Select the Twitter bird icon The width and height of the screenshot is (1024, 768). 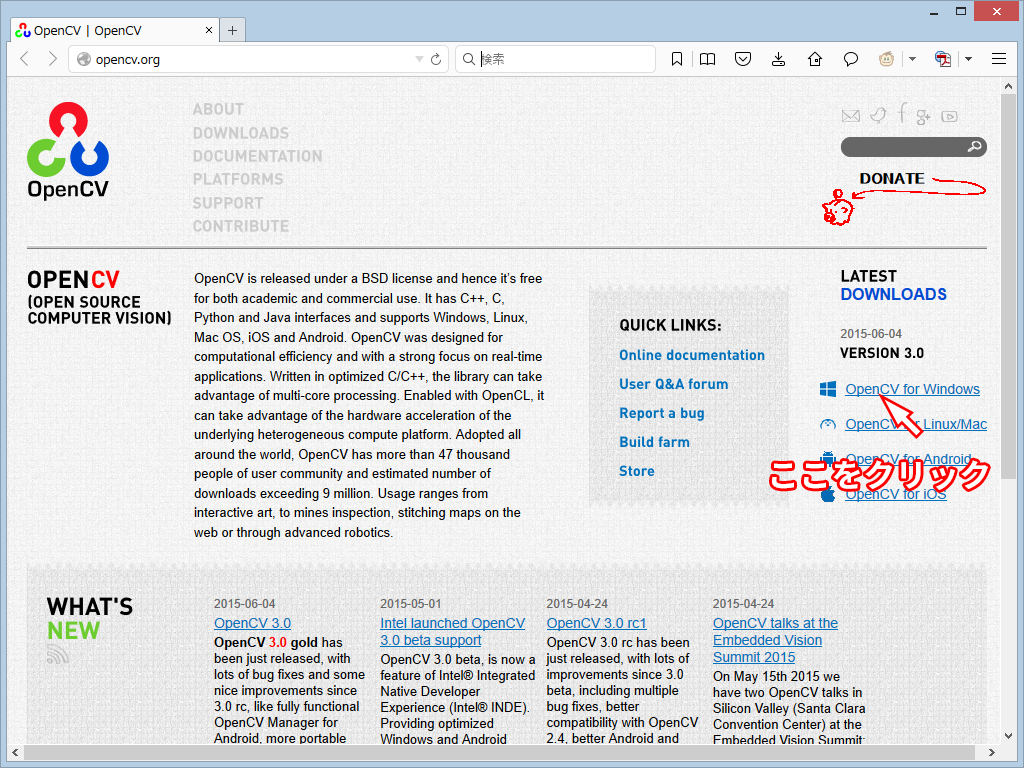coord(877,116)
